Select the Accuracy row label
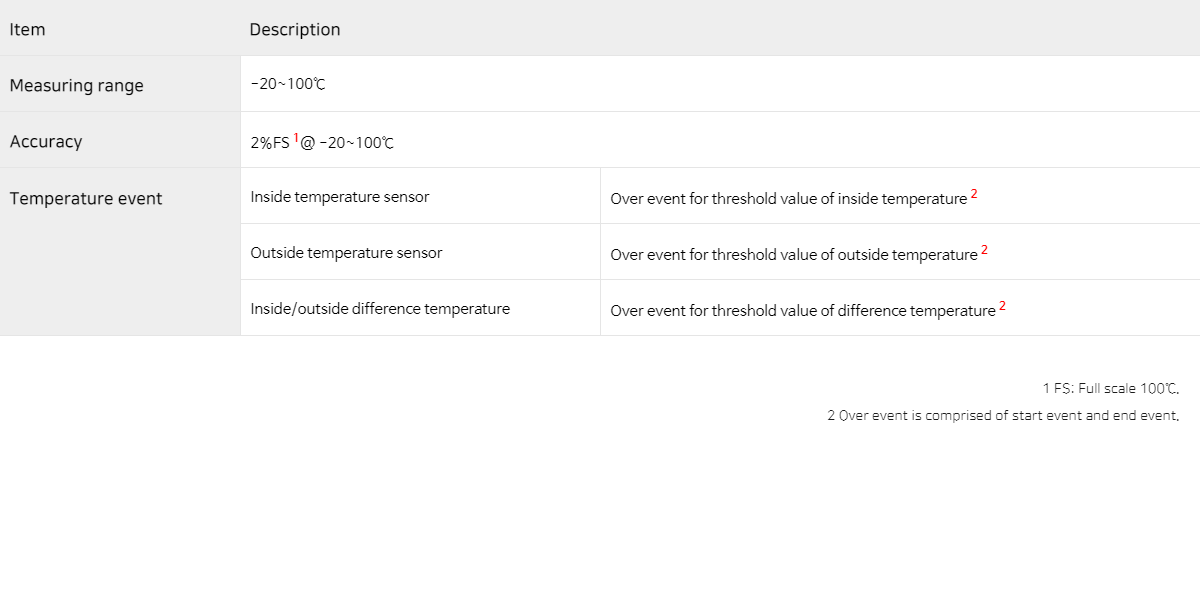This screenshot has height=610, width=1200. [46, 142]
